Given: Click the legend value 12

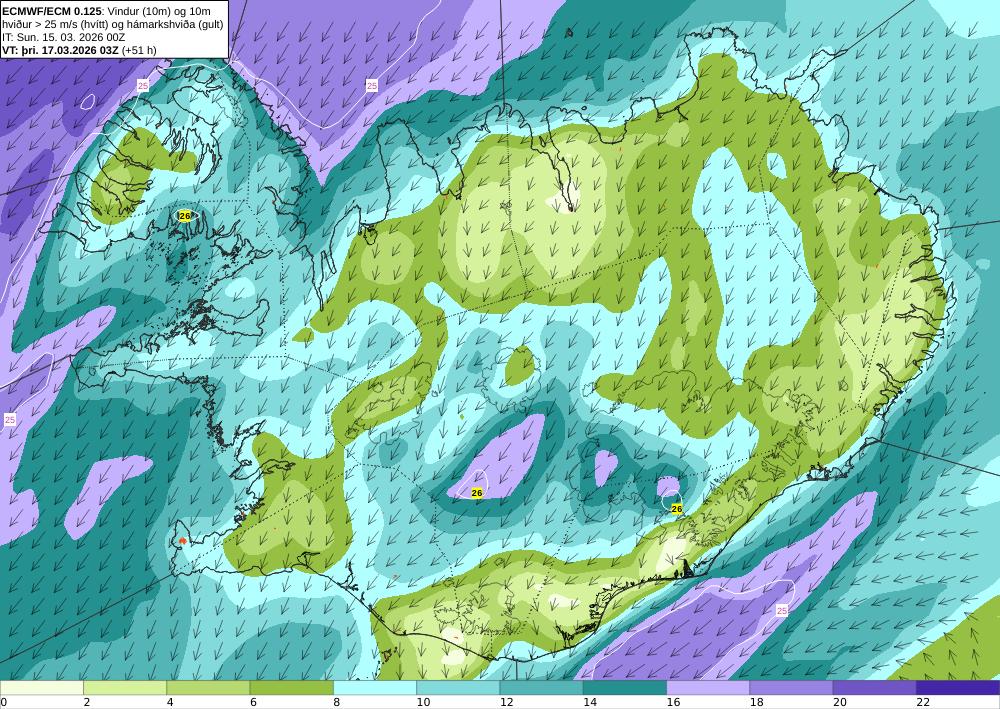Looking at the screenshot, I should pos(506,703).
